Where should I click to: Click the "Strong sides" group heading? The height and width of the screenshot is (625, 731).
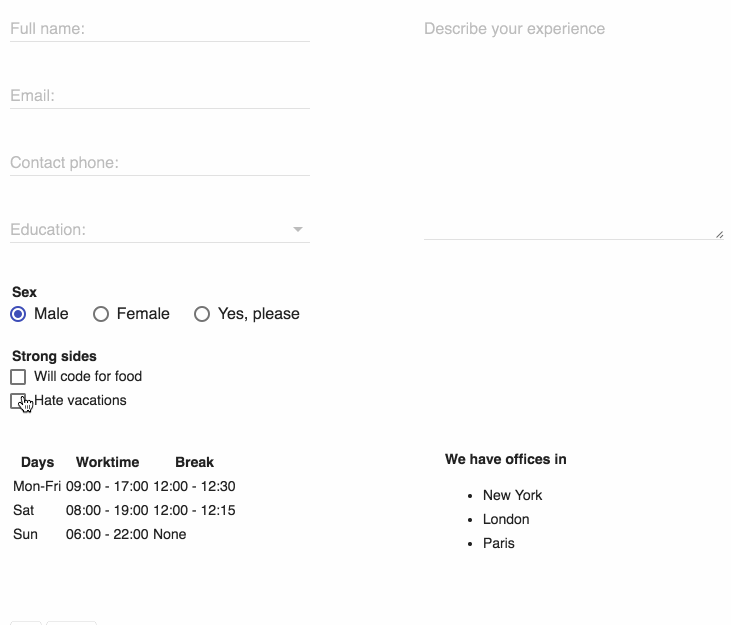click(54, 356)
